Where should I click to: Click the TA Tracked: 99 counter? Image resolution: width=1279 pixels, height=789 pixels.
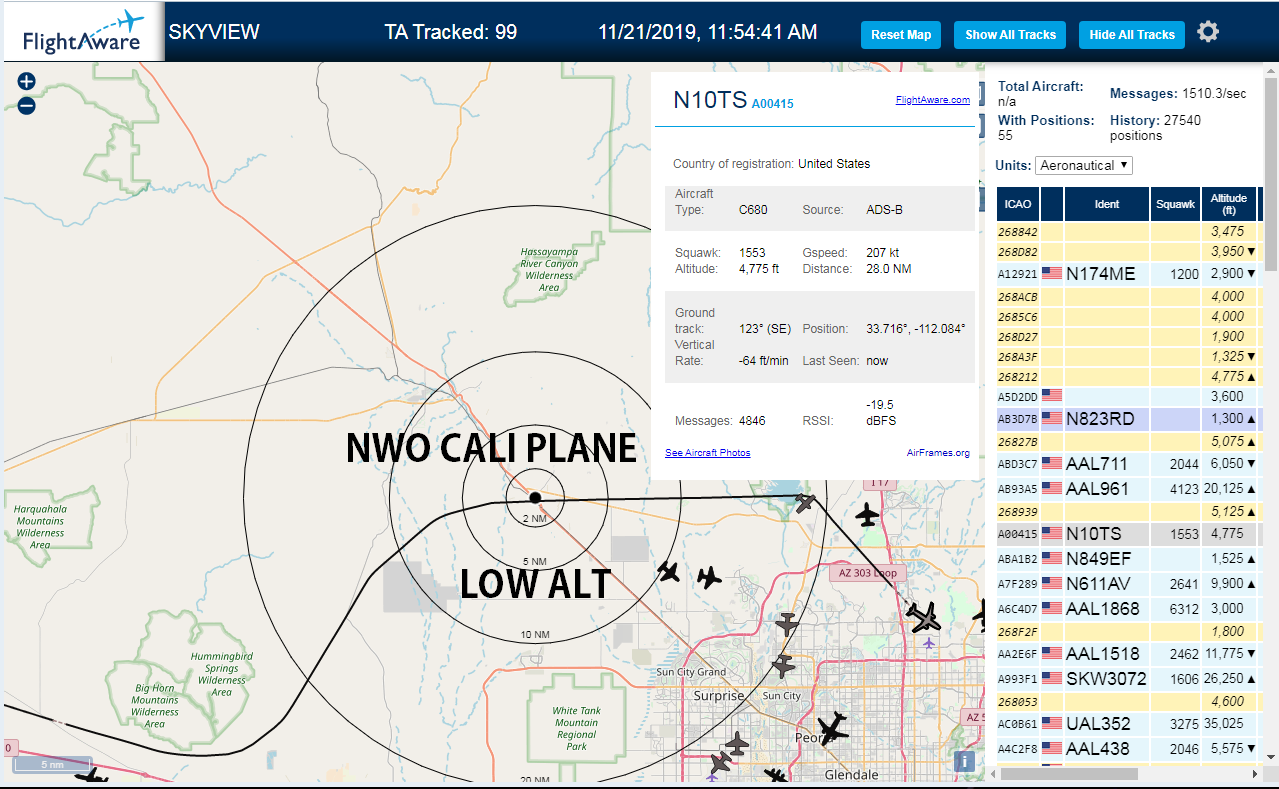451,32
